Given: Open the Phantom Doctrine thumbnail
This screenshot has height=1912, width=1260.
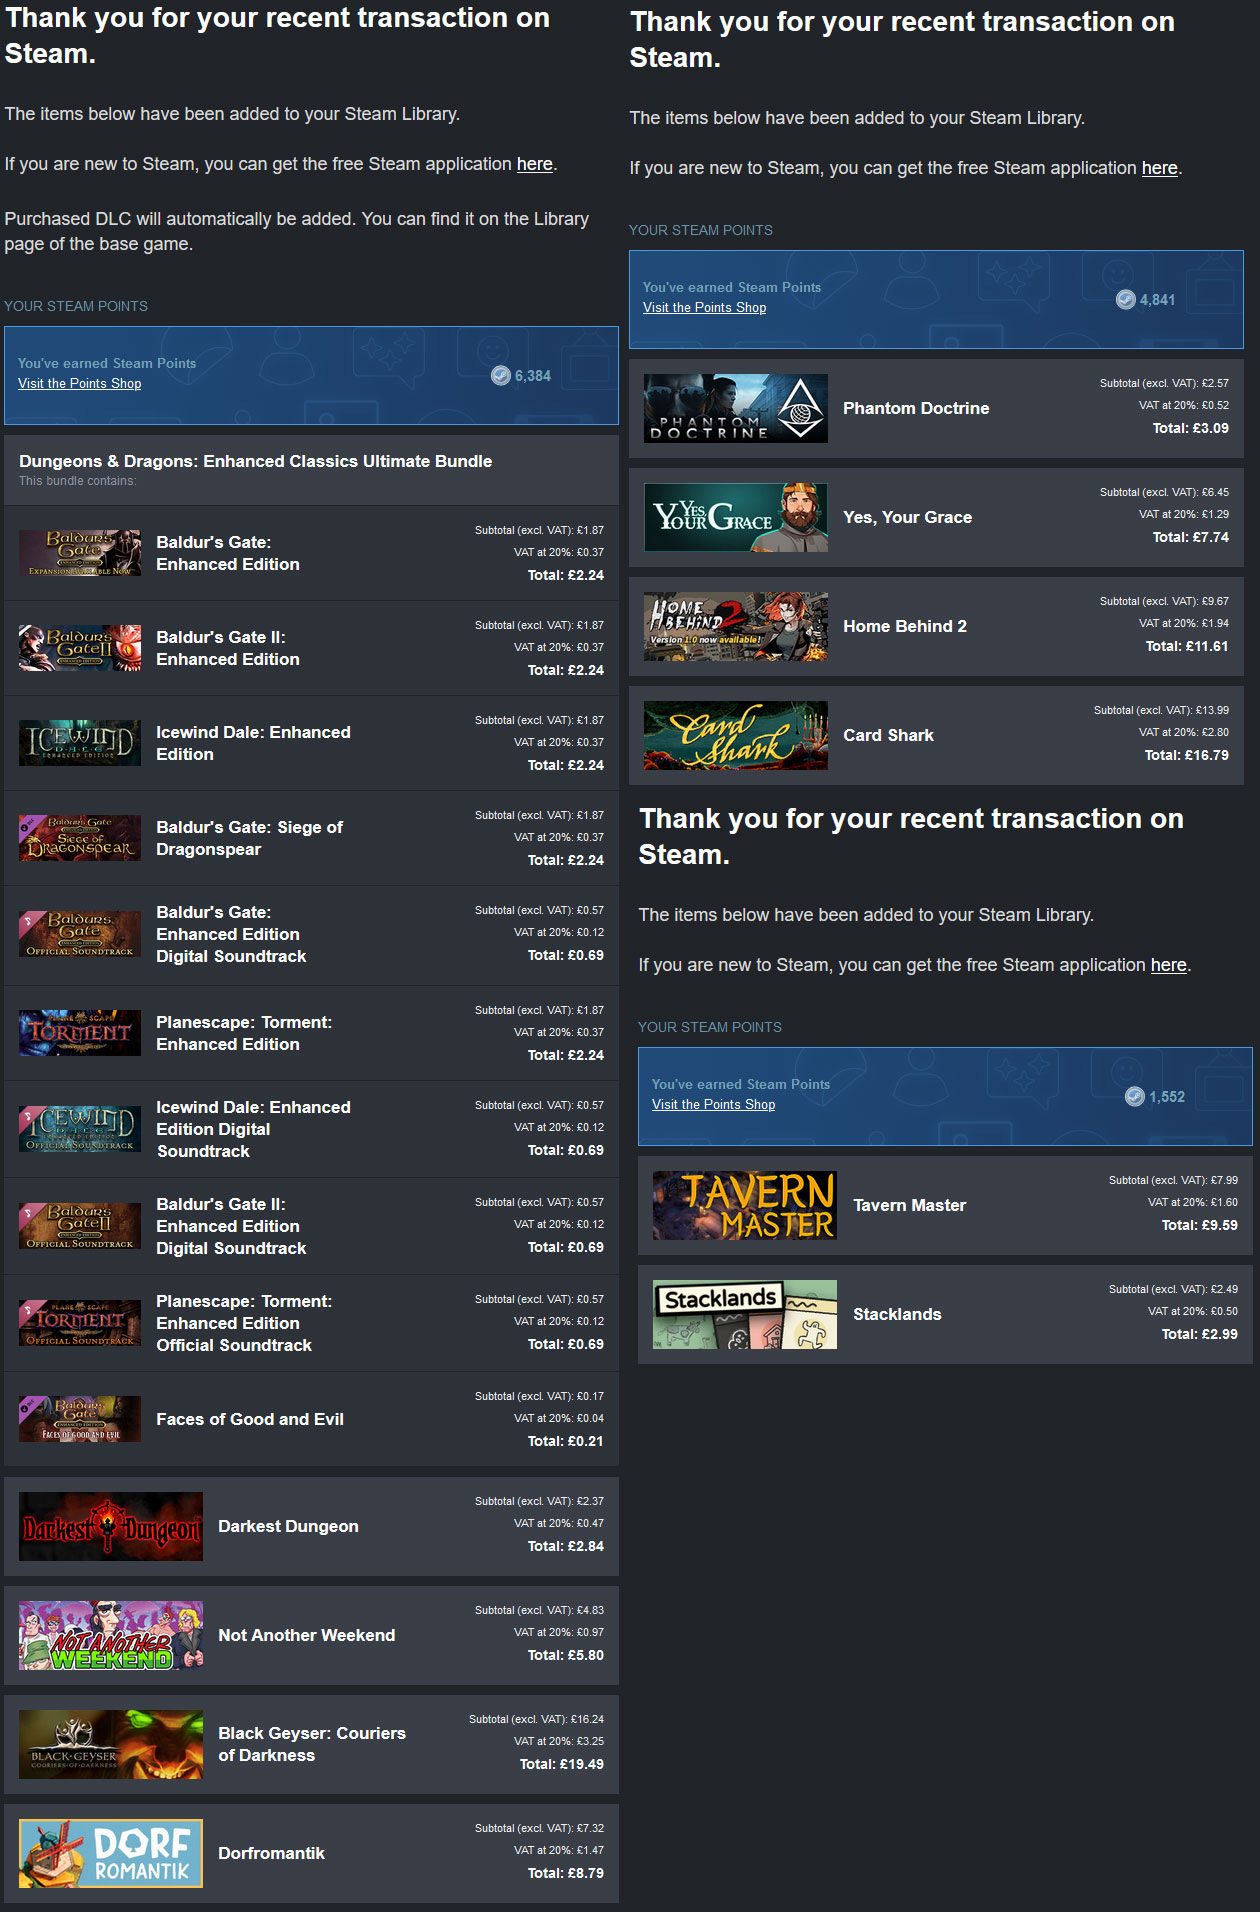Looking at the screenshot, I should pos(736,408).
